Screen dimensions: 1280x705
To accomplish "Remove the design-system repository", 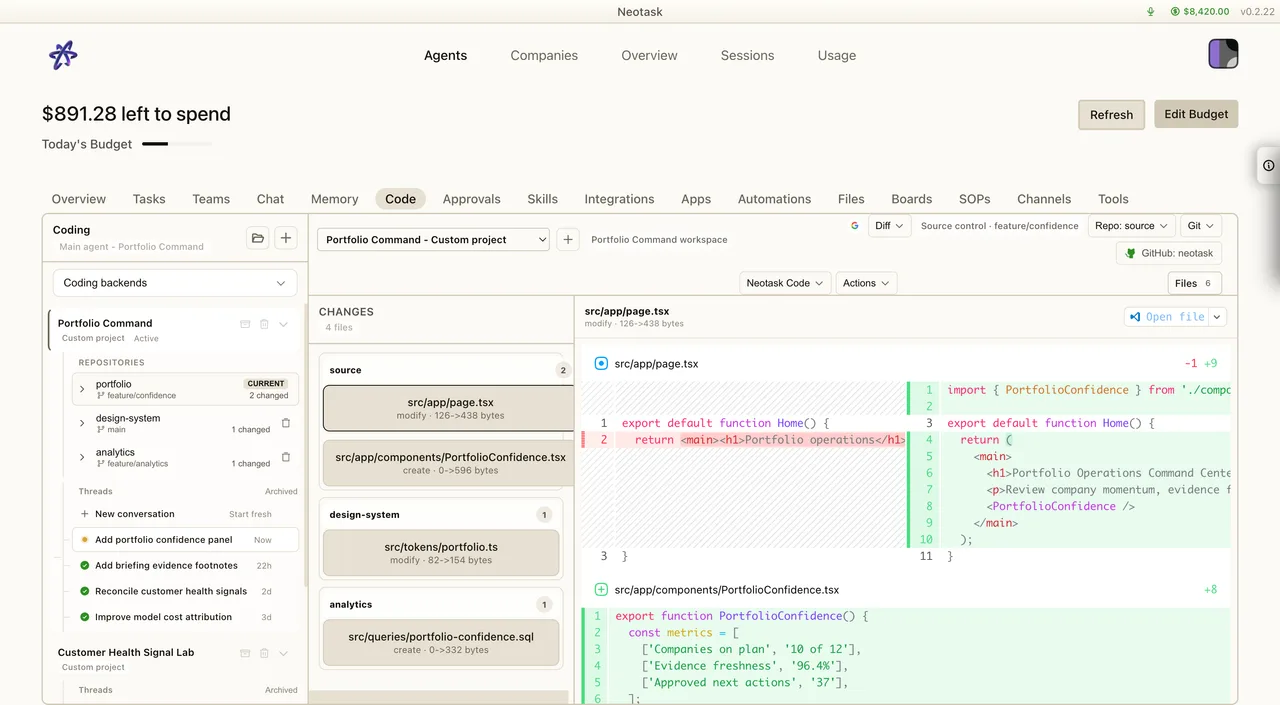I will [x=286, y=423].
